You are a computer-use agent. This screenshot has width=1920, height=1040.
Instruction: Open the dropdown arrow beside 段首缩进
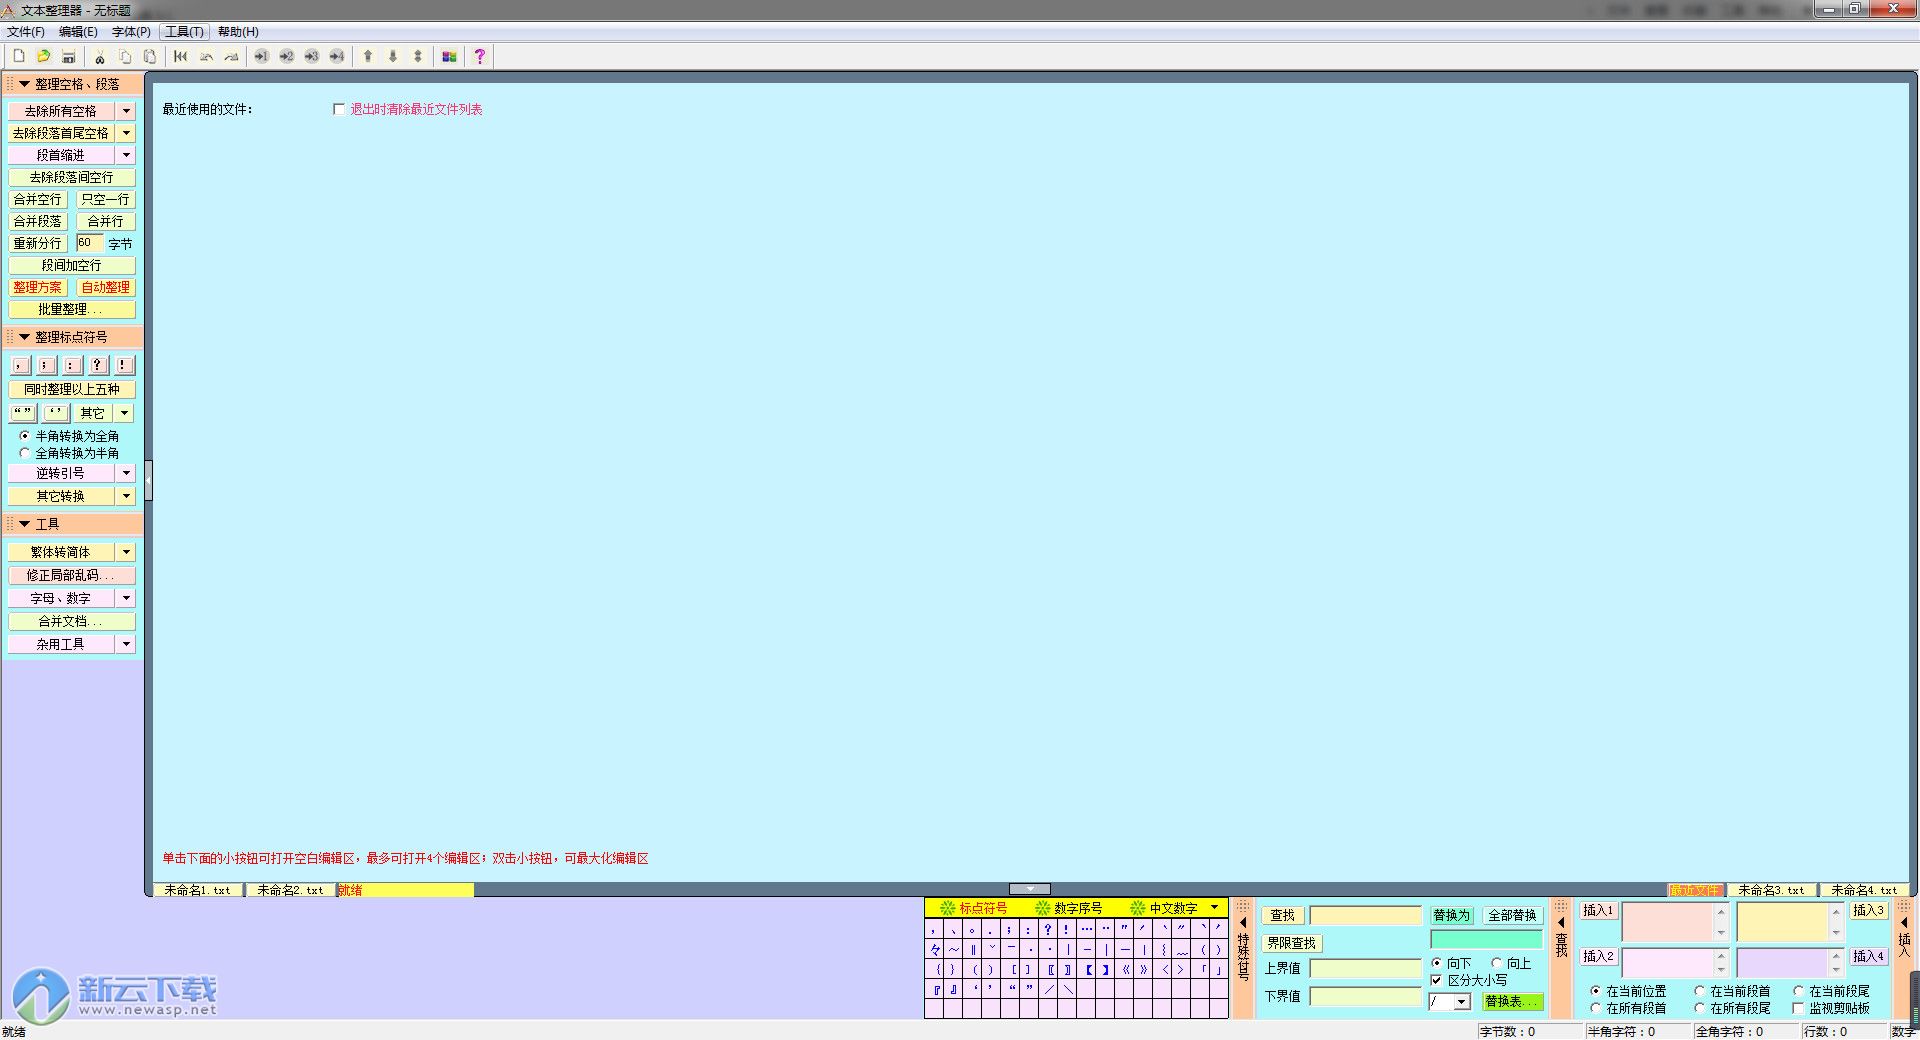click(x=126, y=155)
